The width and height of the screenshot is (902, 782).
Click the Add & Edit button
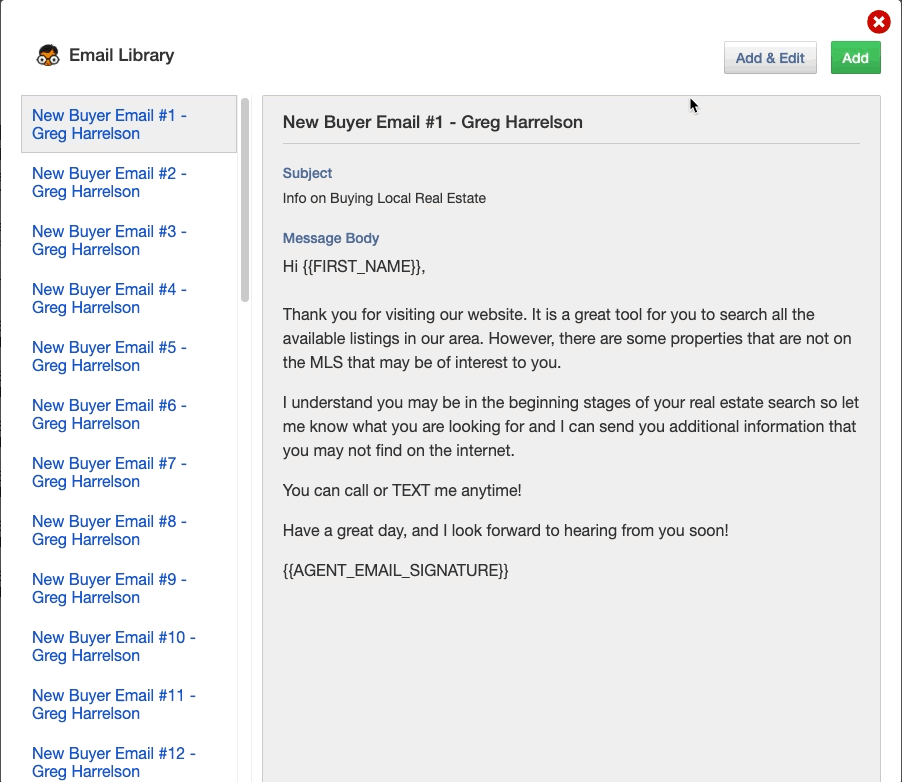[770, 58]
